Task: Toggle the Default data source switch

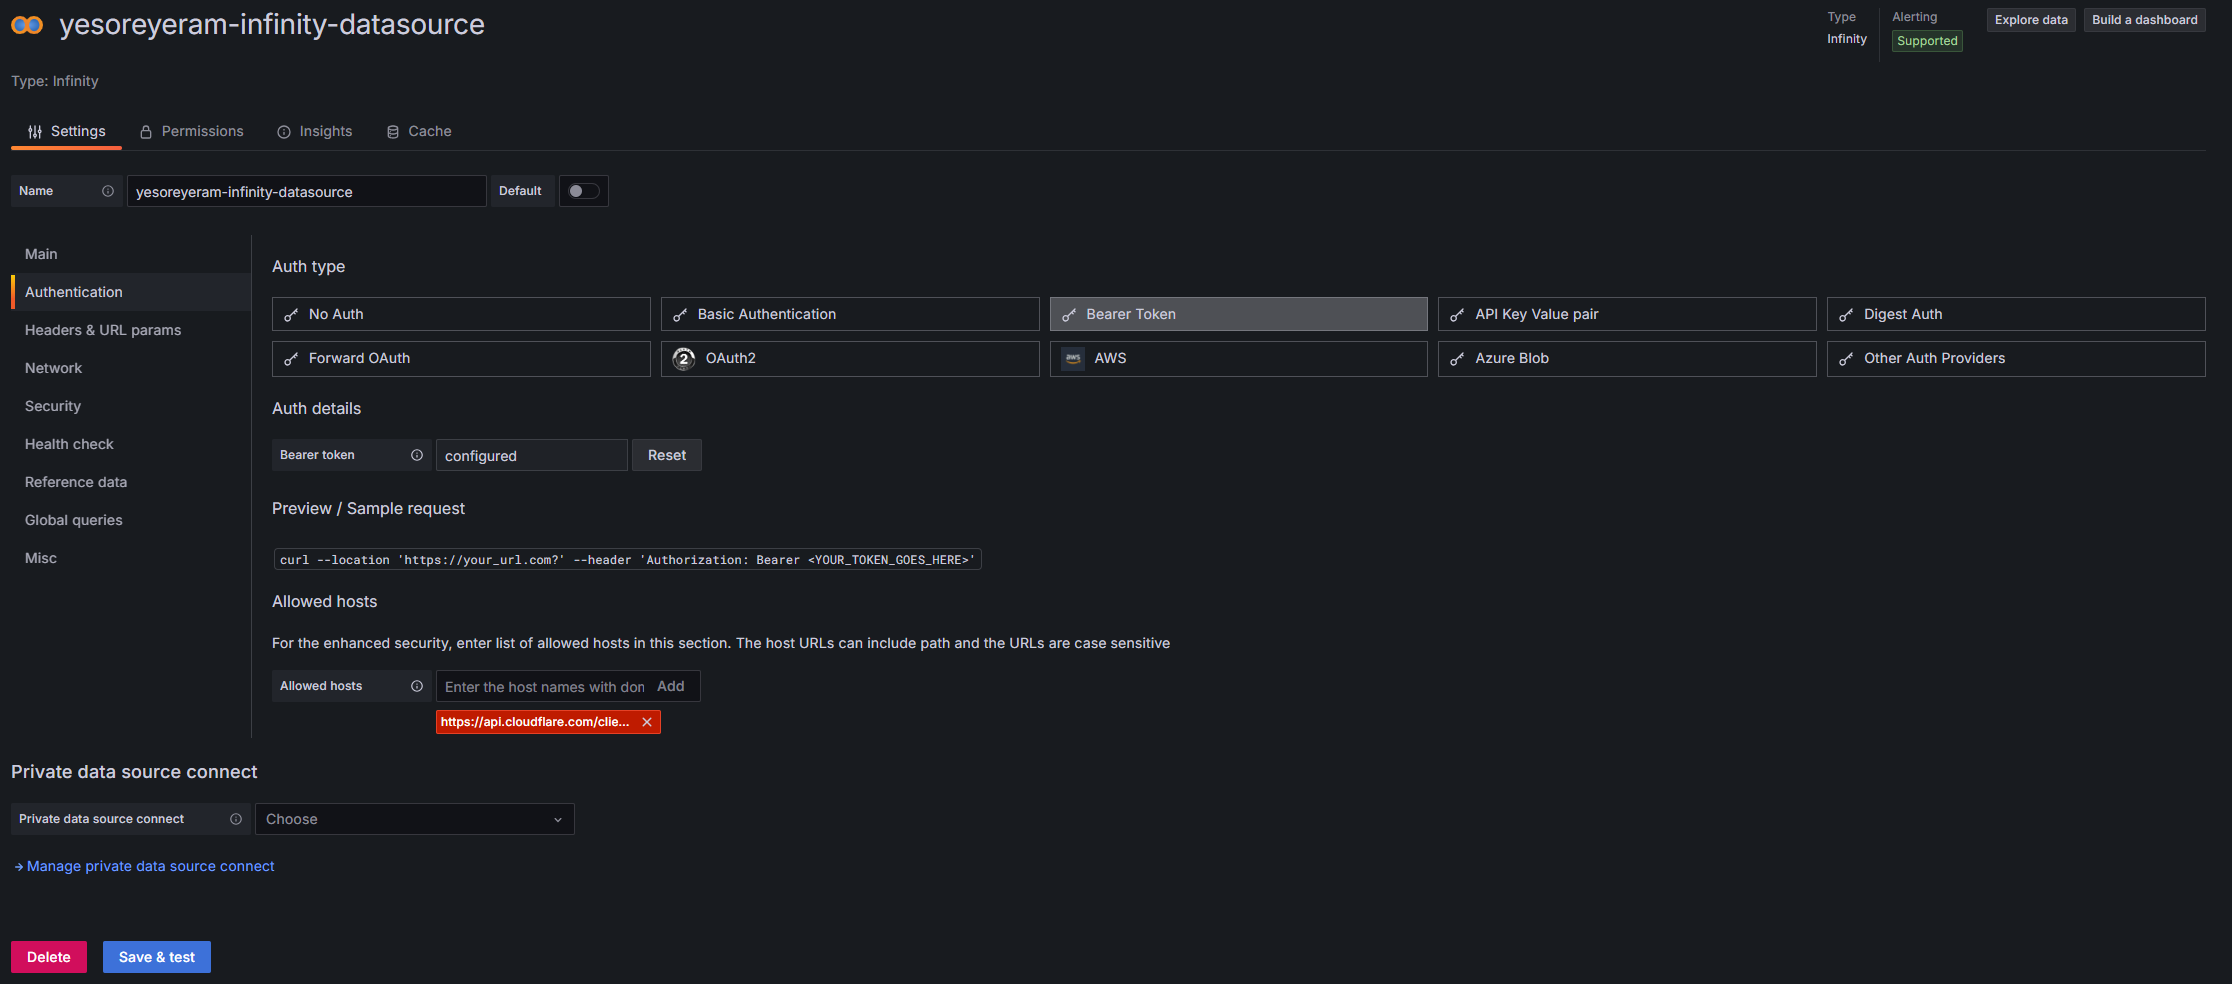Action: [583, 191]
